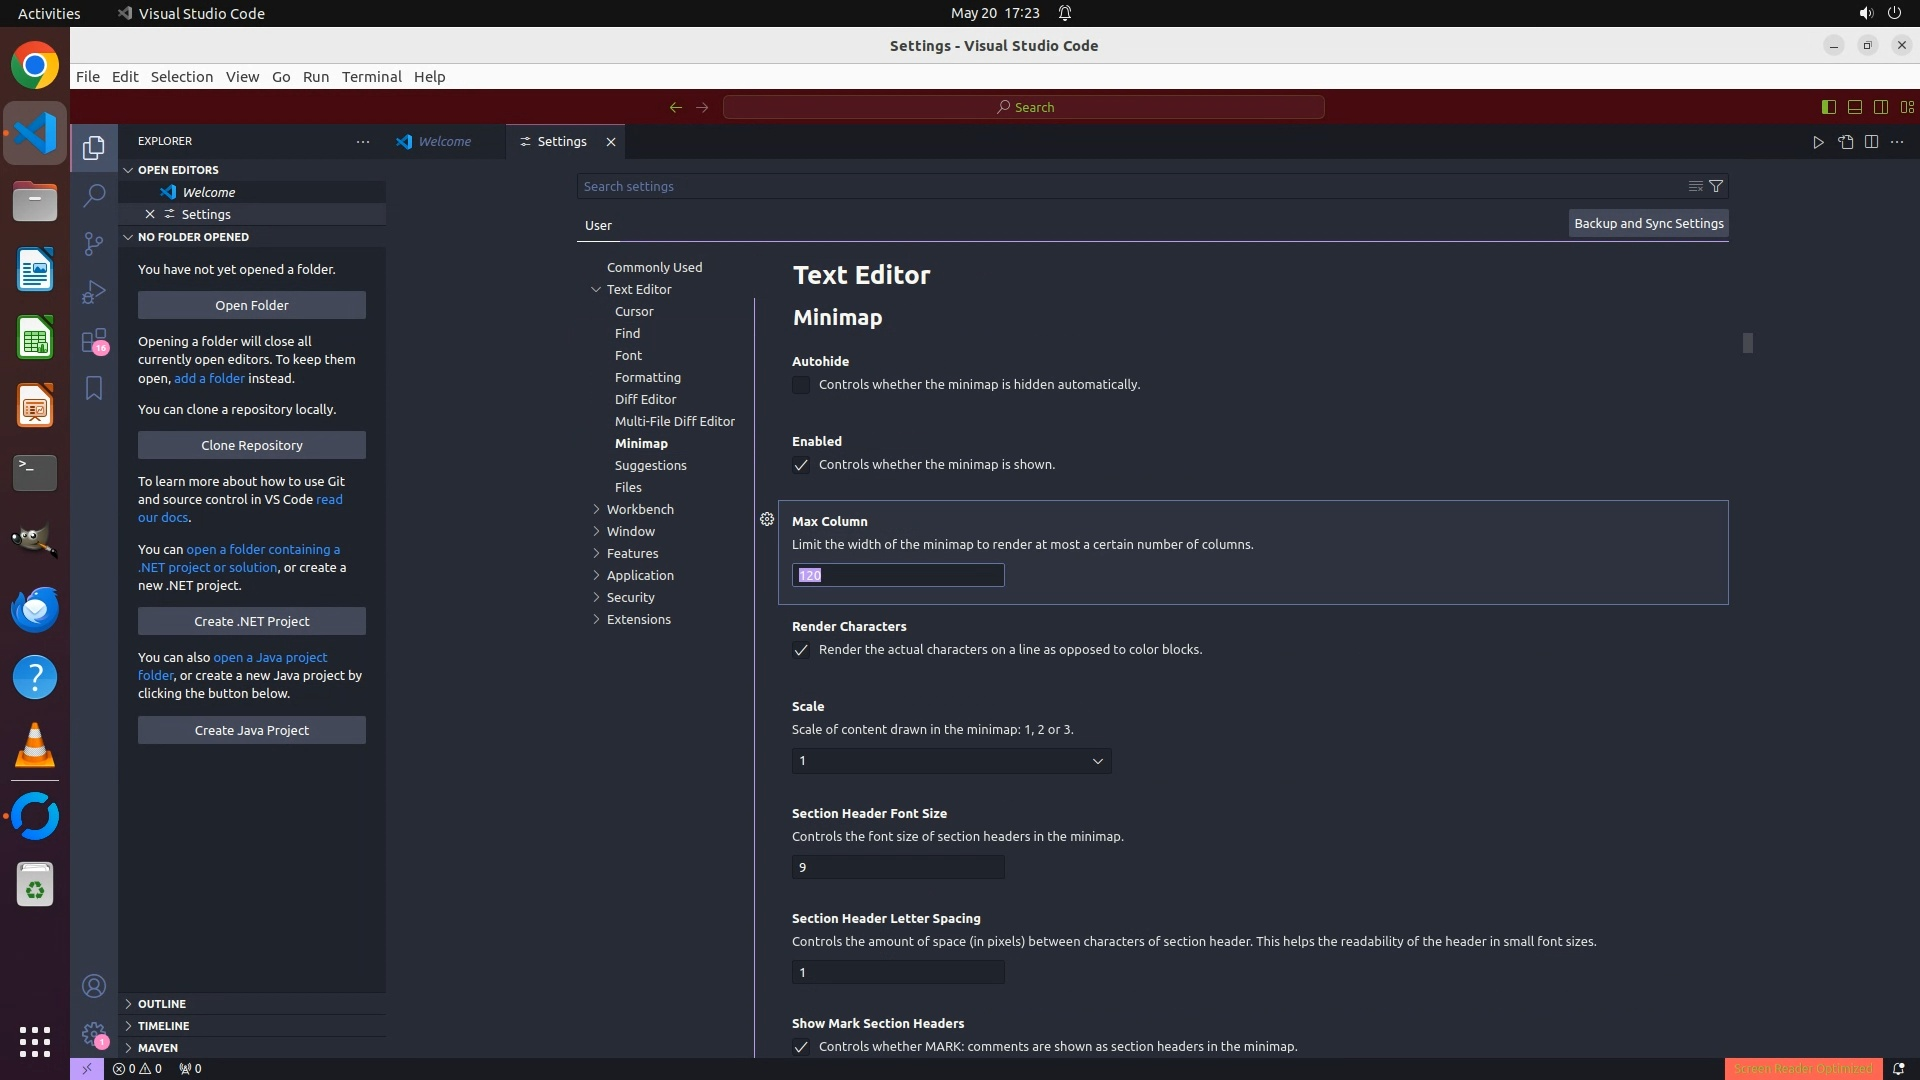The height and width of the screenshot is (1080, 1920).
Task: Click the gear icon beside Max Column
Action: 767,519
